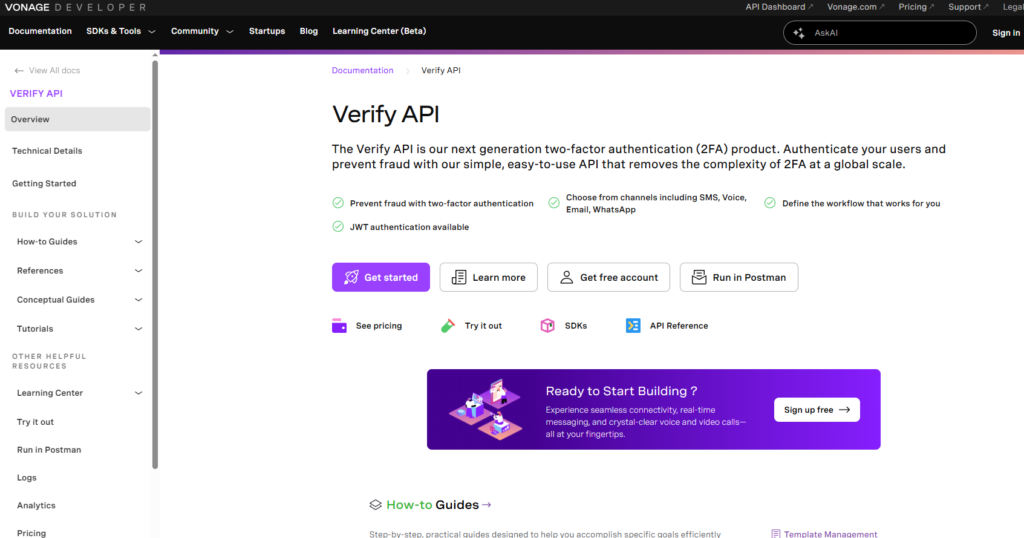Click the arrow icon in Sign up free
Viewport: 1024px width, 538px height.
pos(844,410)
